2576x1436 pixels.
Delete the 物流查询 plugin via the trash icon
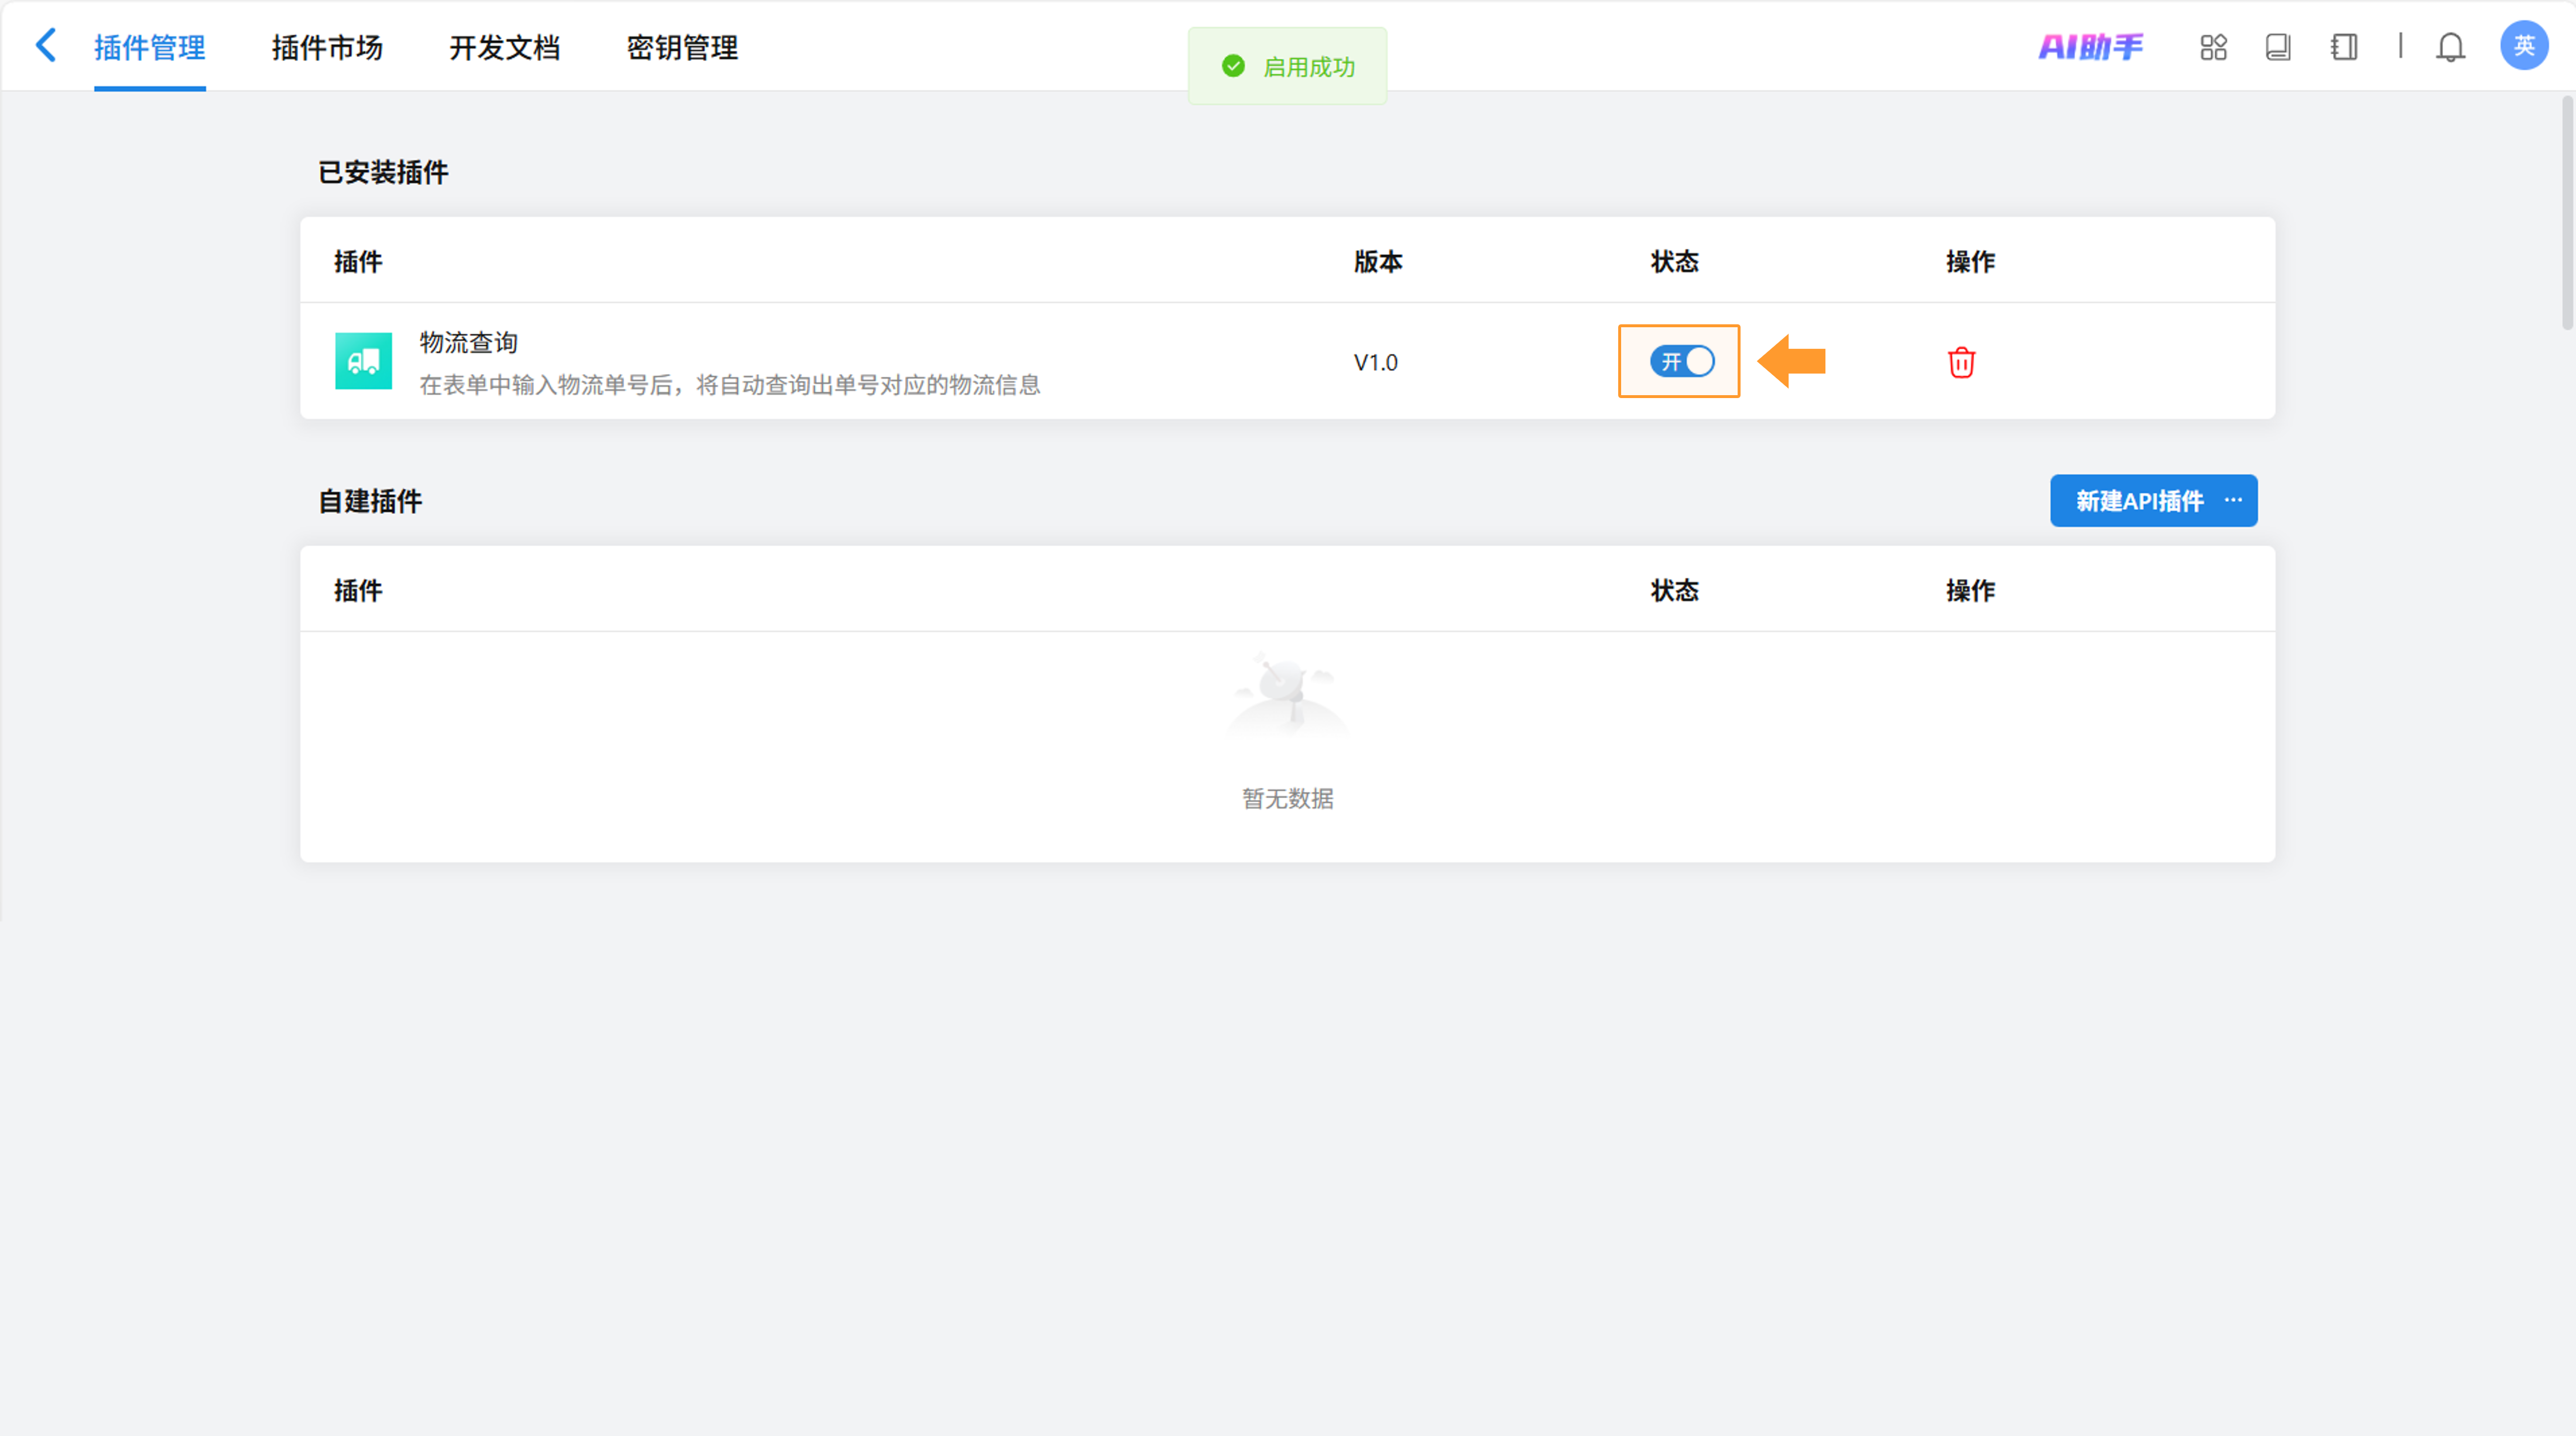coord(1961,362)
